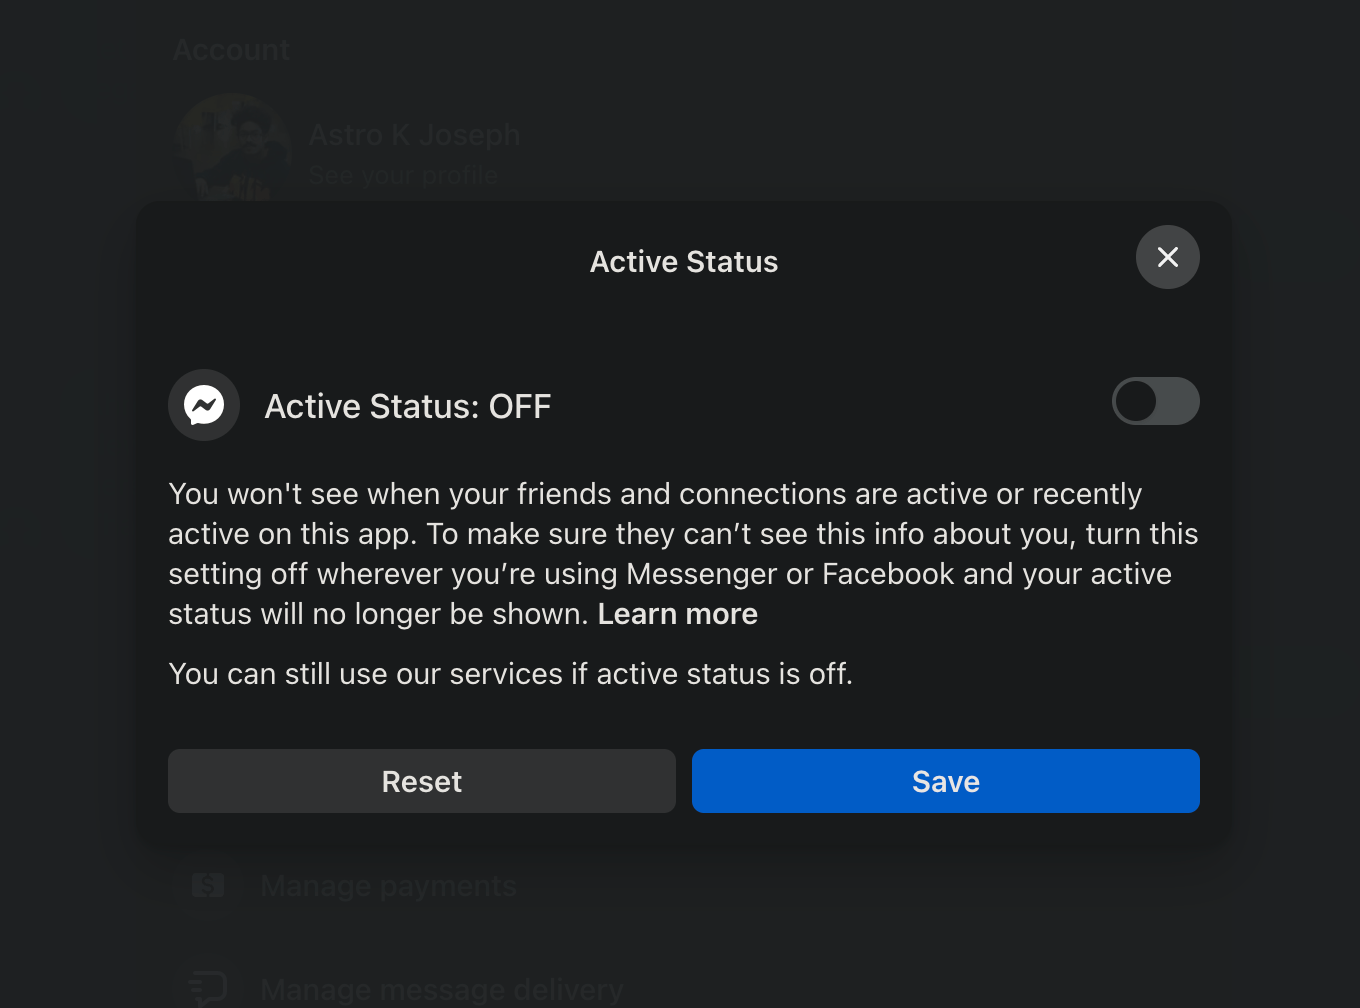Image resolution: width=1360 pixels, height=1008 pixels.
Task: Select the Manage message delivery row
Action: point(441,988)
